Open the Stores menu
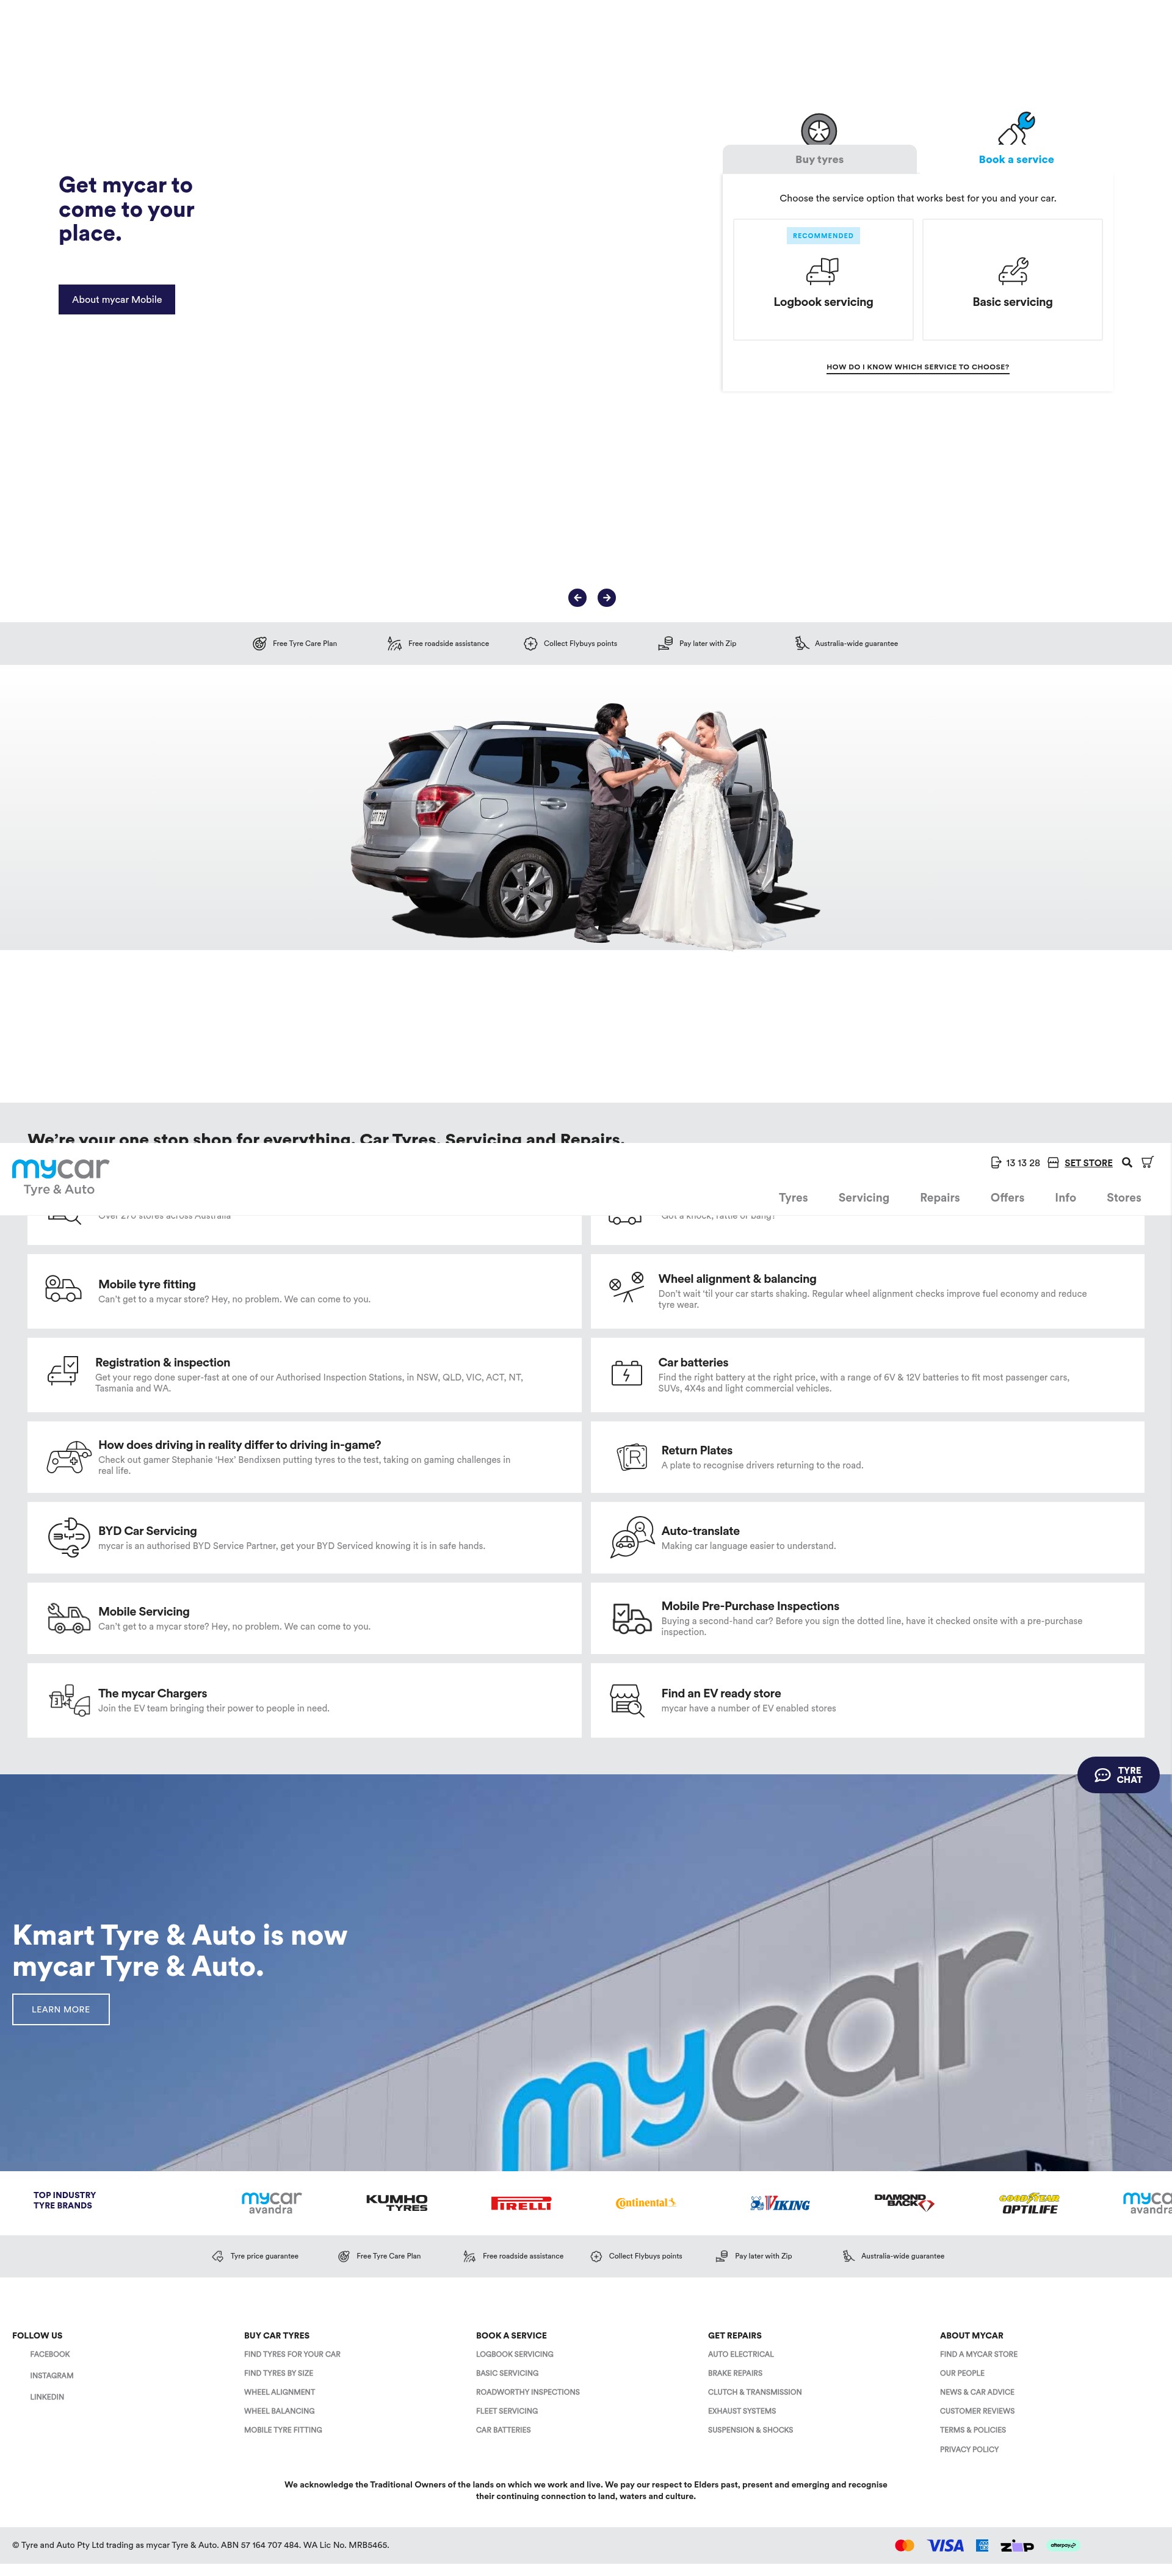The width and height of the screenshot is (1172, 2576). [1123, 1197]
